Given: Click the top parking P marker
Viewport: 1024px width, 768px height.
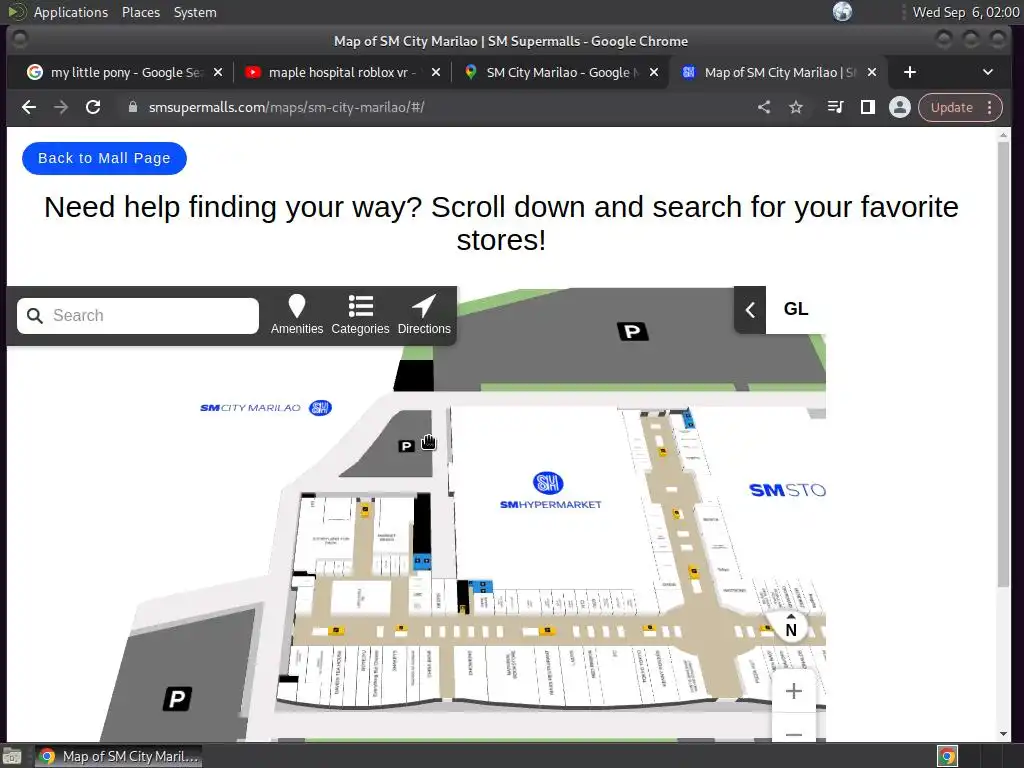Looking at the screenshot, I should click(x=632, y=332).
